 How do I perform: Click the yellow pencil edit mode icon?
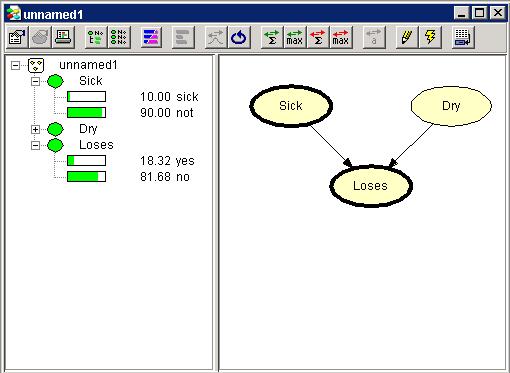pos(407,37)
